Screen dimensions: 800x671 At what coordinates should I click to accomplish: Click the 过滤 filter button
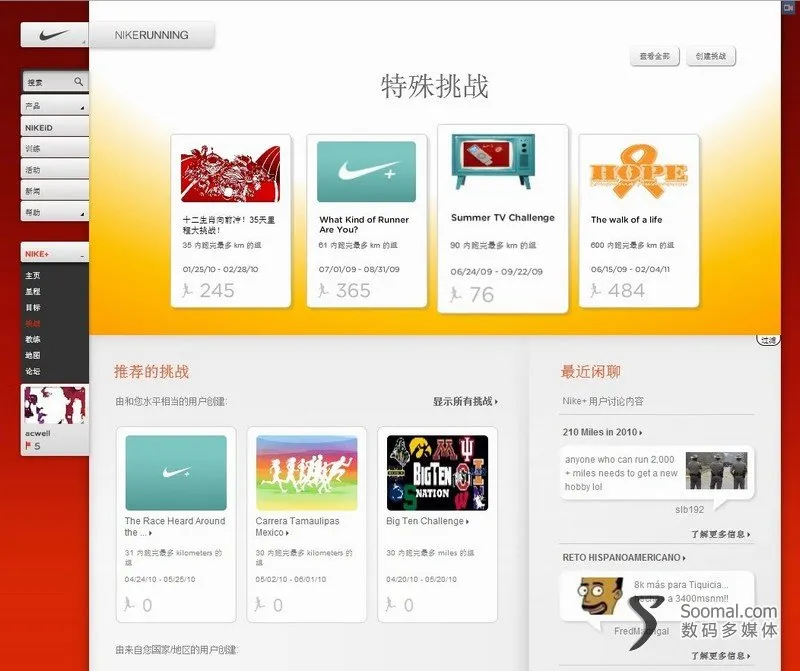[x=768, y=340]
